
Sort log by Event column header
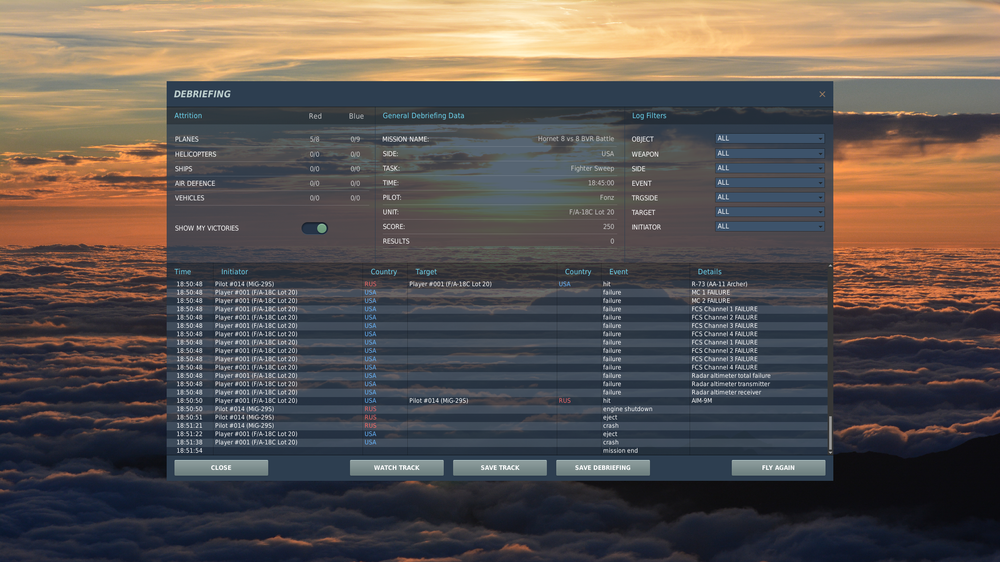point(619,272)
